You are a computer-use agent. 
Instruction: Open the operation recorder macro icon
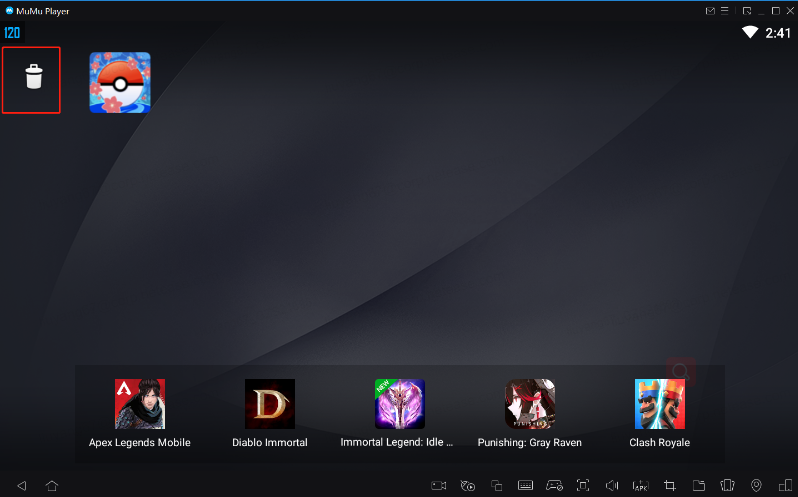[468, 485]
